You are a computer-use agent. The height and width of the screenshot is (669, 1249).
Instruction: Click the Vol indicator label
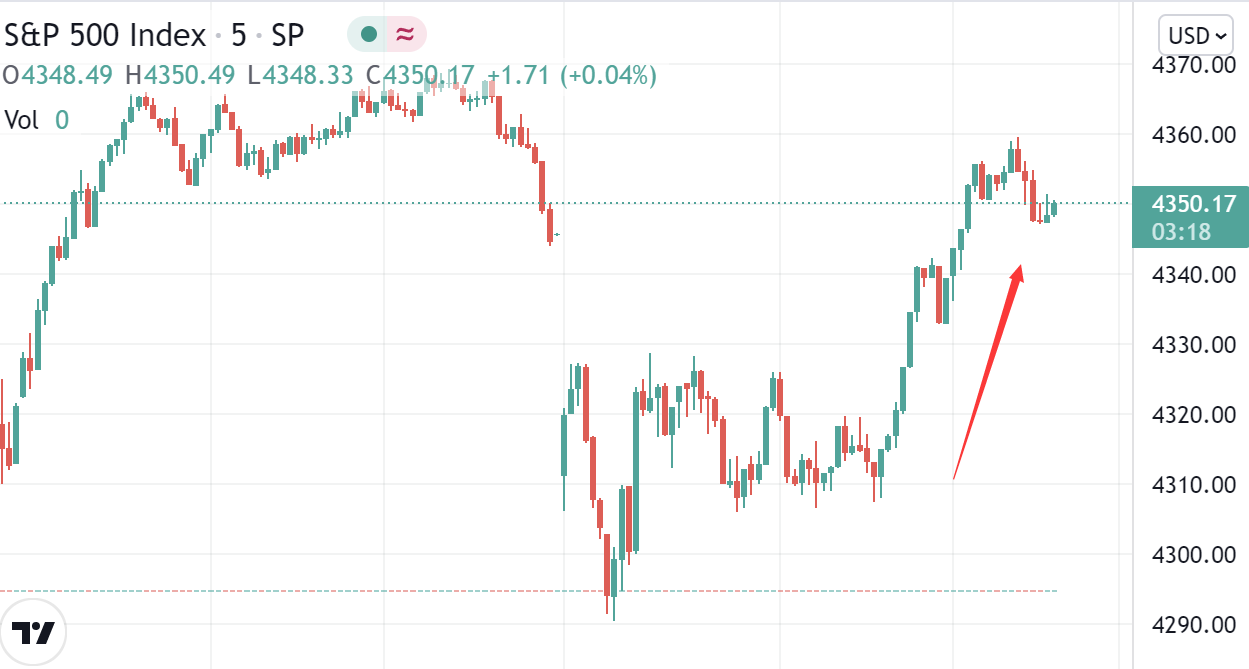(22, 121)
